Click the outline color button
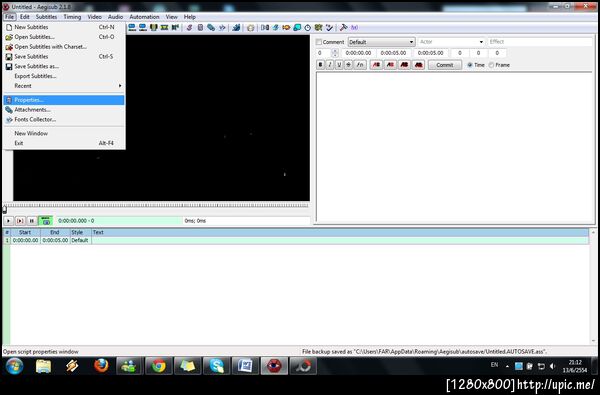Viewport: 600px width, 395px height. pos(404,65)
